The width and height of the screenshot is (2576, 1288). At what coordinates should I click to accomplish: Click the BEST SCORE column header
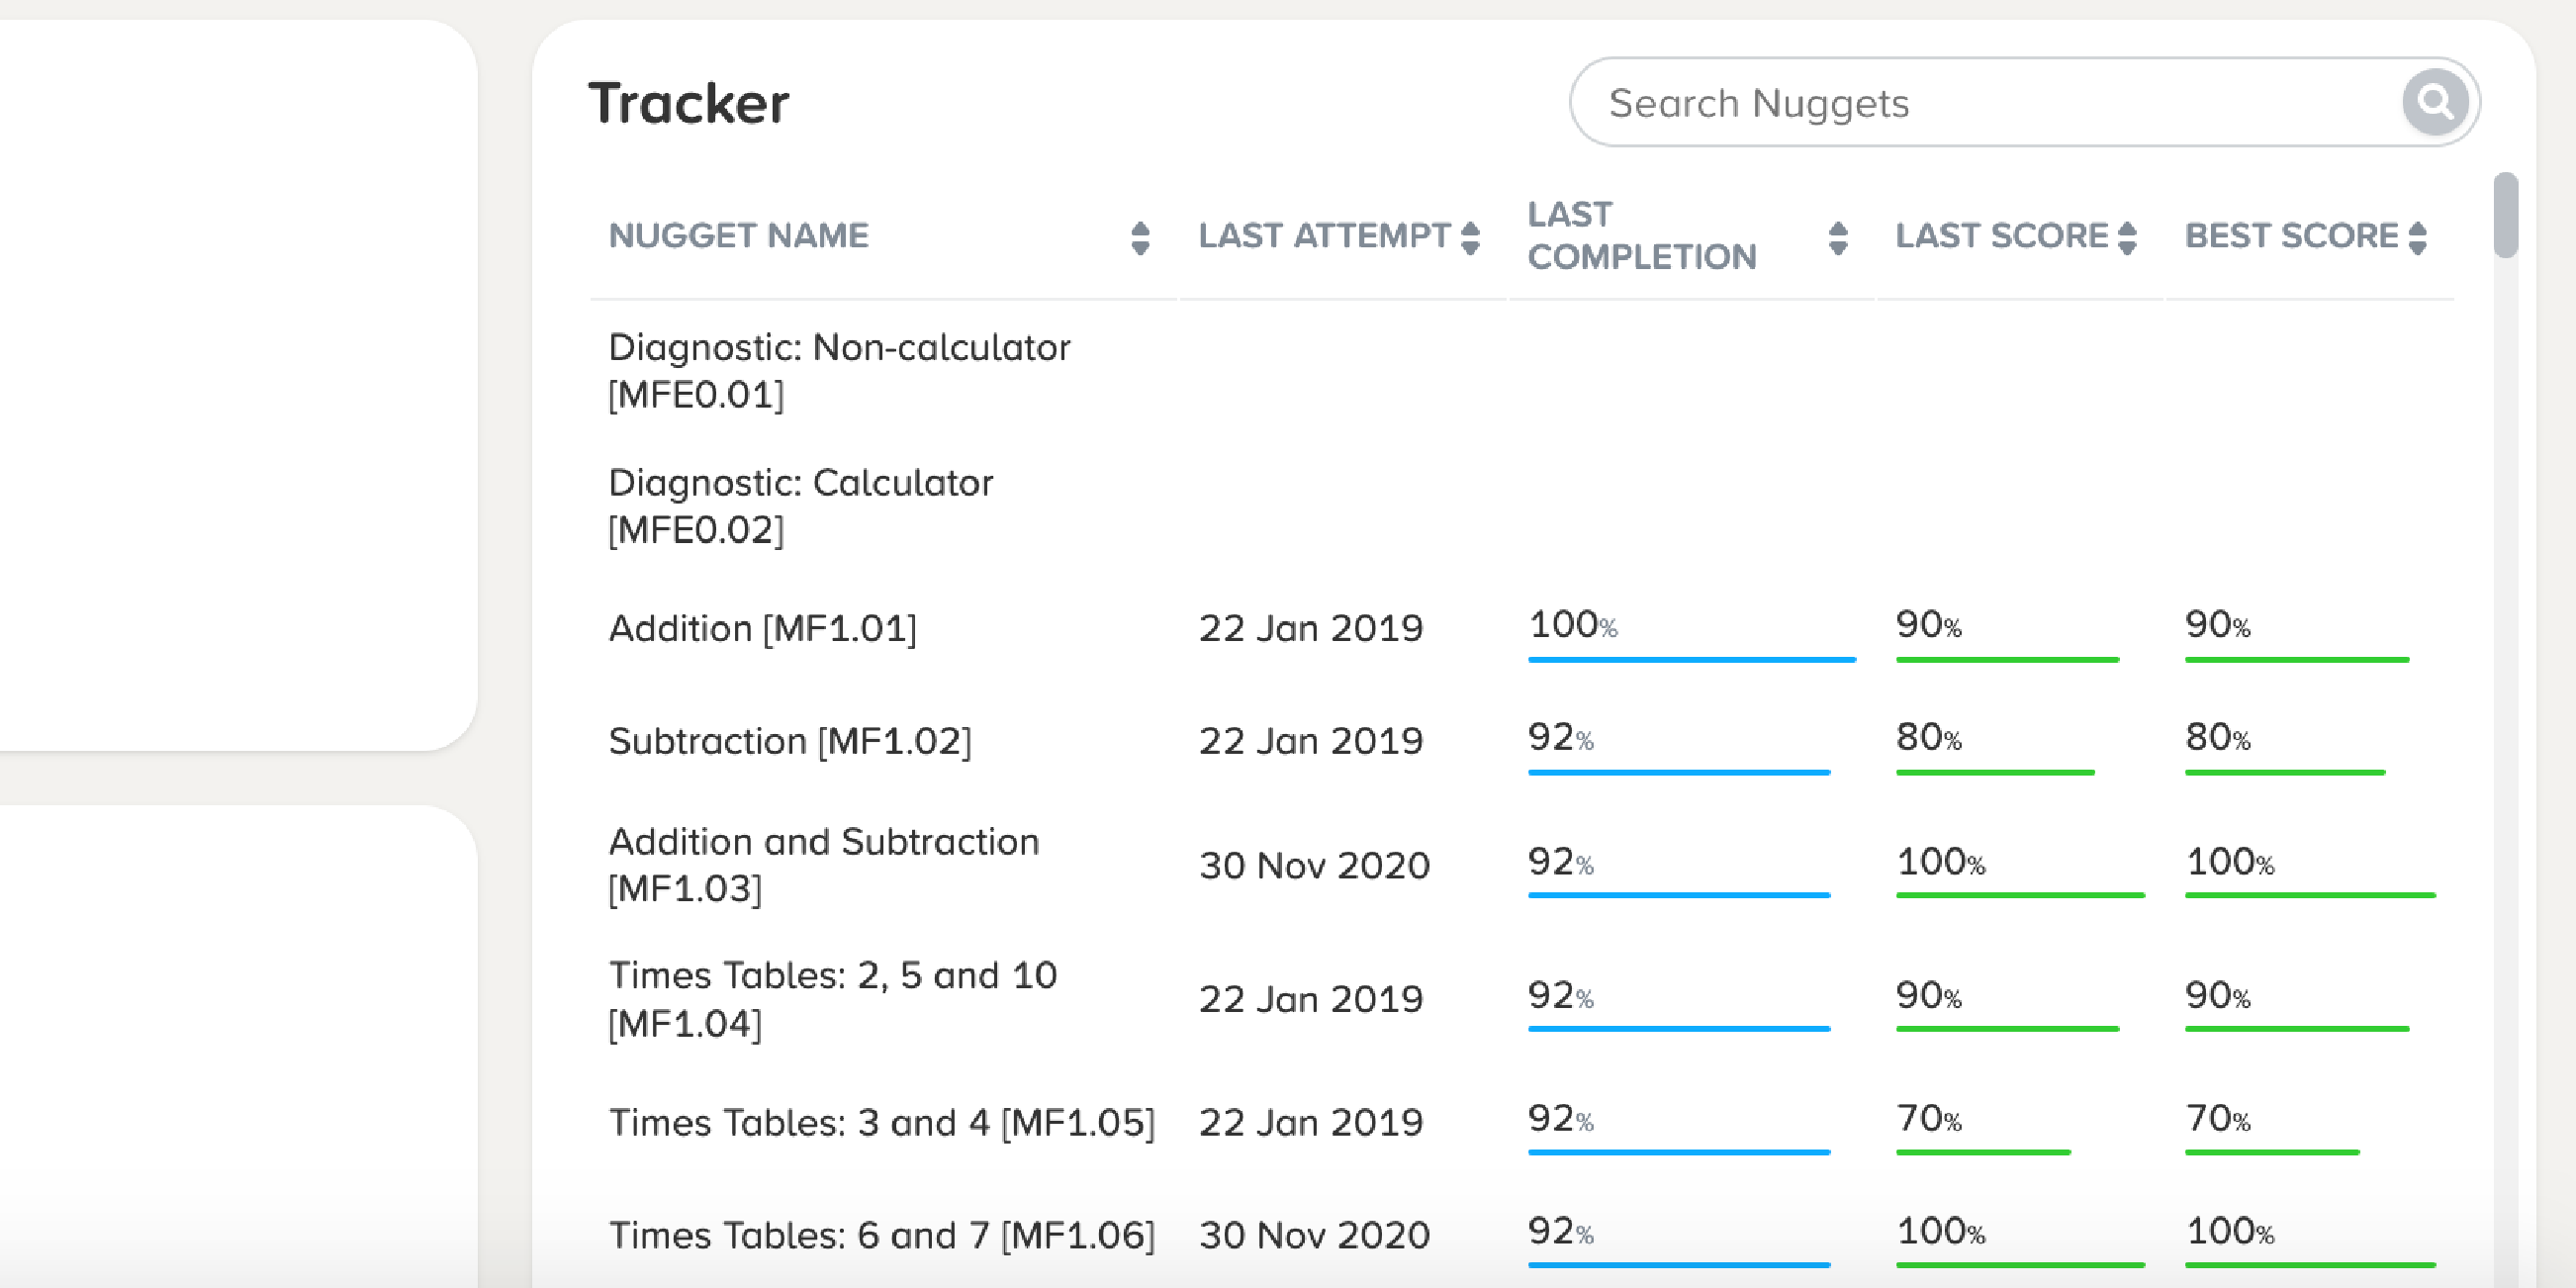point(2291,235)
